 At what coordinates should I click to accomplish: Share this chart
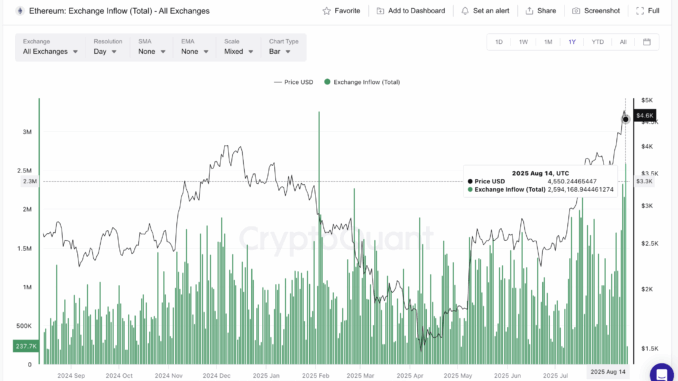[x=540, y=11]
